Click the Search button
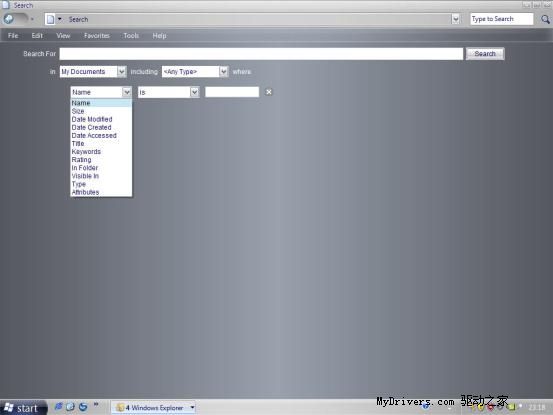The image size is (553, 415). tap(485, 54)
